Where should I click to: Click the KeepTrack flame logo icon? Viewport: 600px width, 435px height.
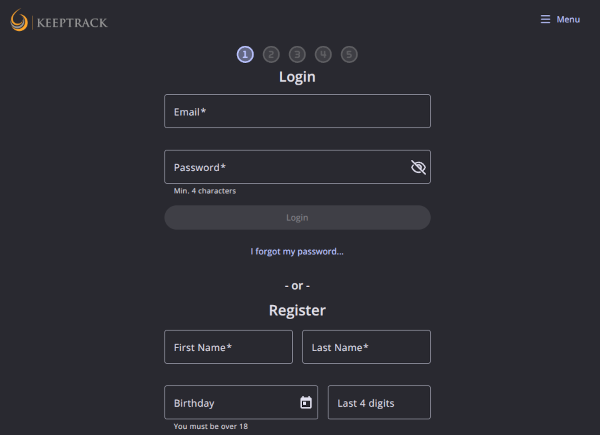tap(20, 20)
